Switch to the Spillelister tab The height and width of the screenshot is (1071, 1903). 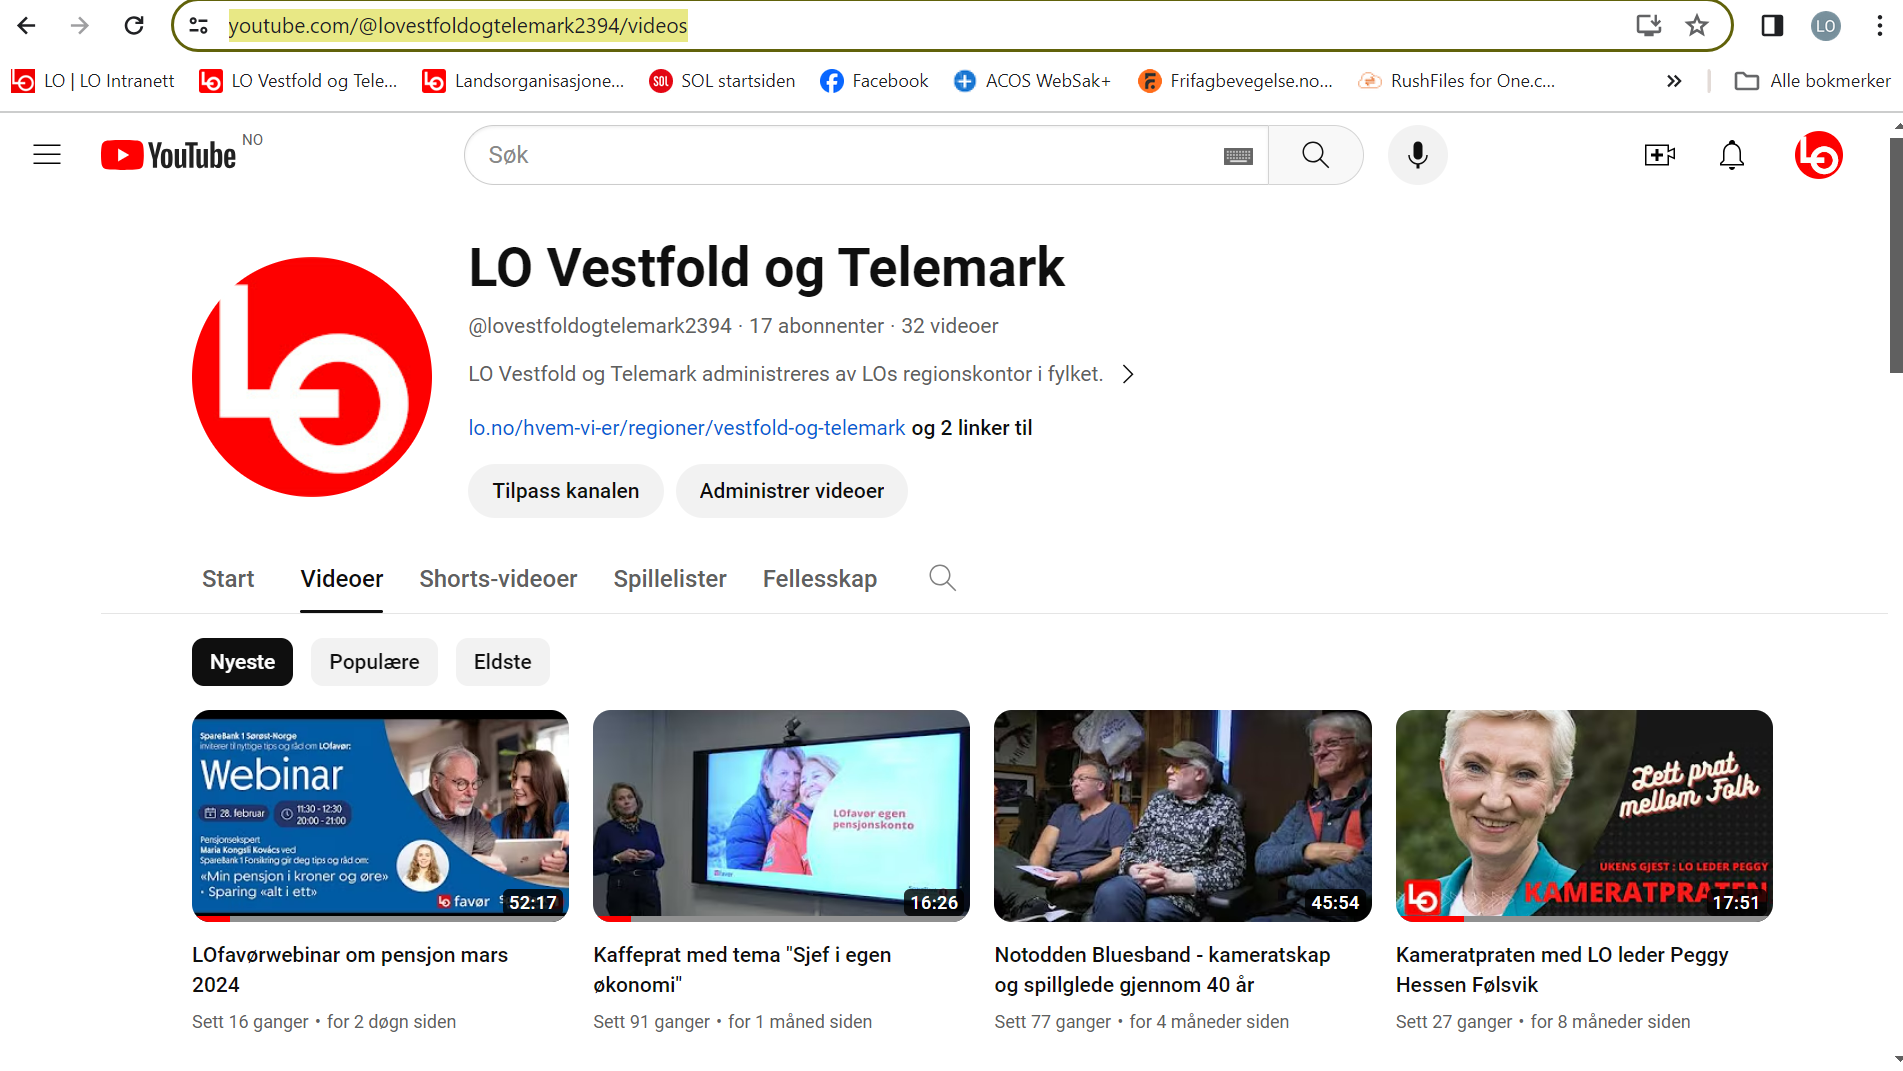point(669,578)
